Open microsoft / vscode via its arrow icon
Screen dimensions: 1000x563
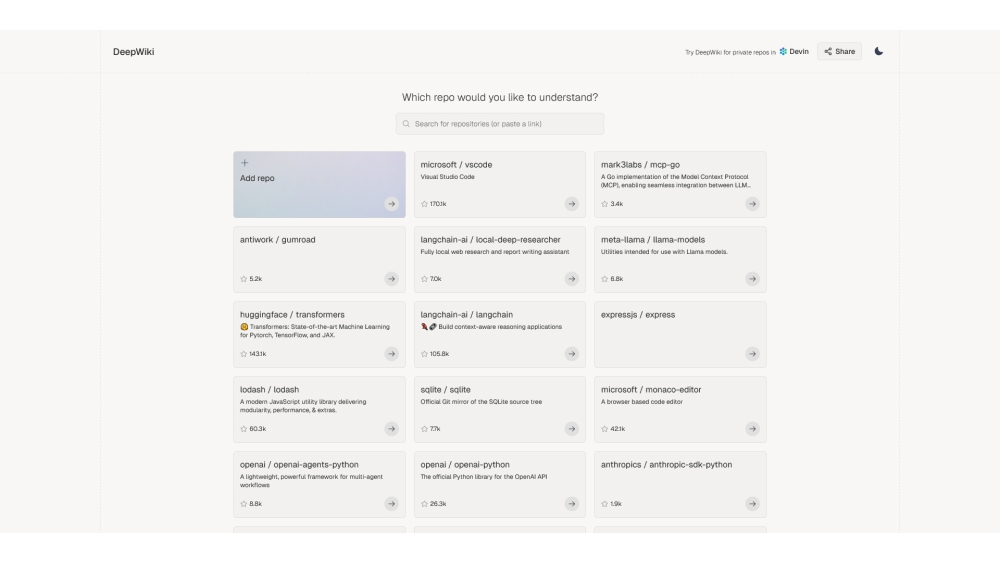coord(571,204)
